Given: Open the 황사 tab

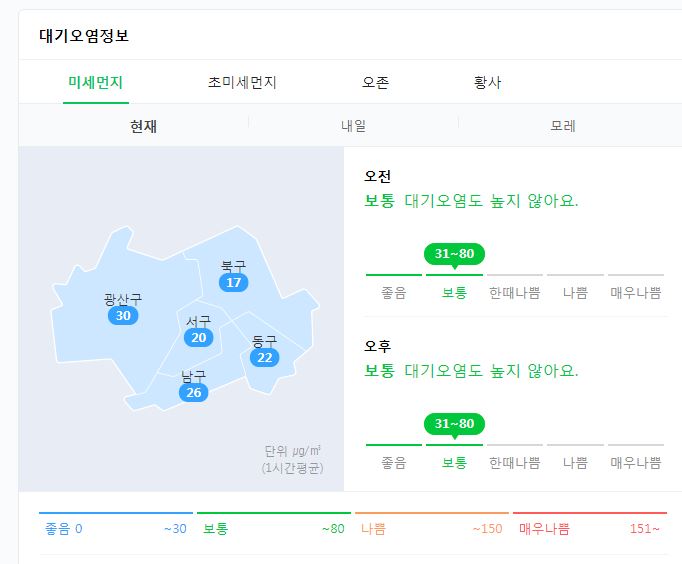Looking at the screenshot, I should coord(487,82).
